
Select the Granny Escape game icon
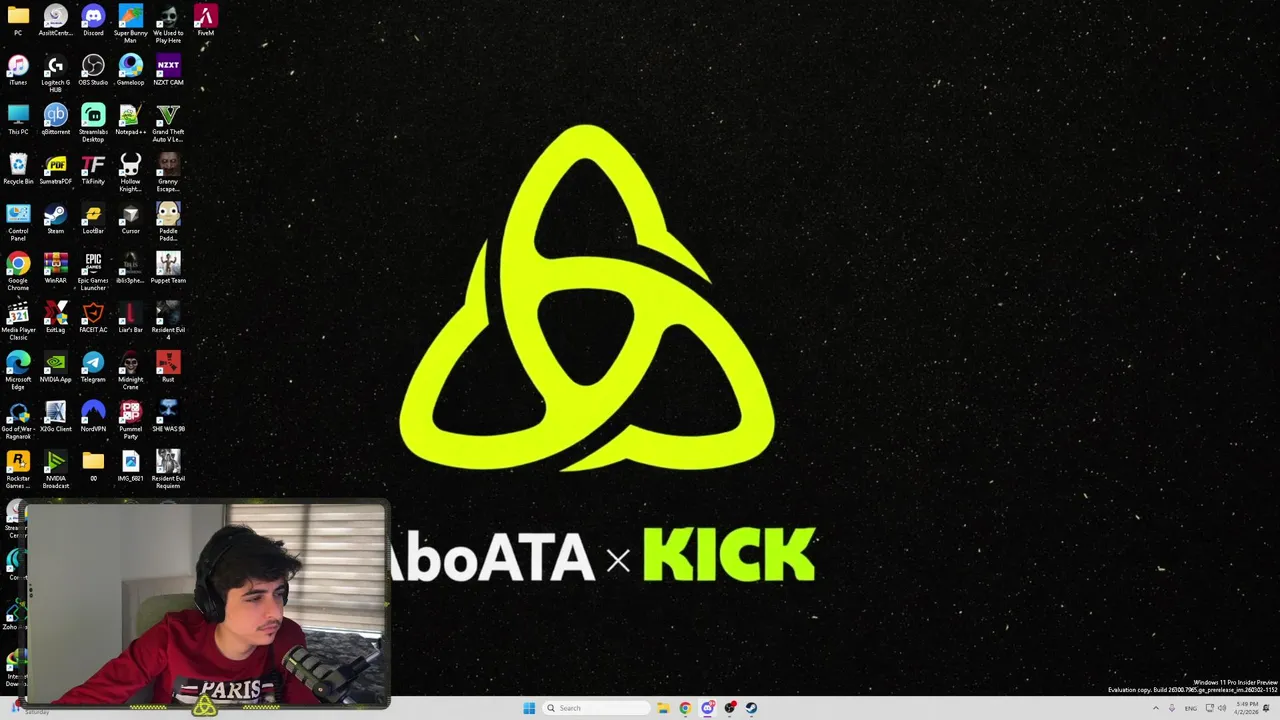[168, 173]
